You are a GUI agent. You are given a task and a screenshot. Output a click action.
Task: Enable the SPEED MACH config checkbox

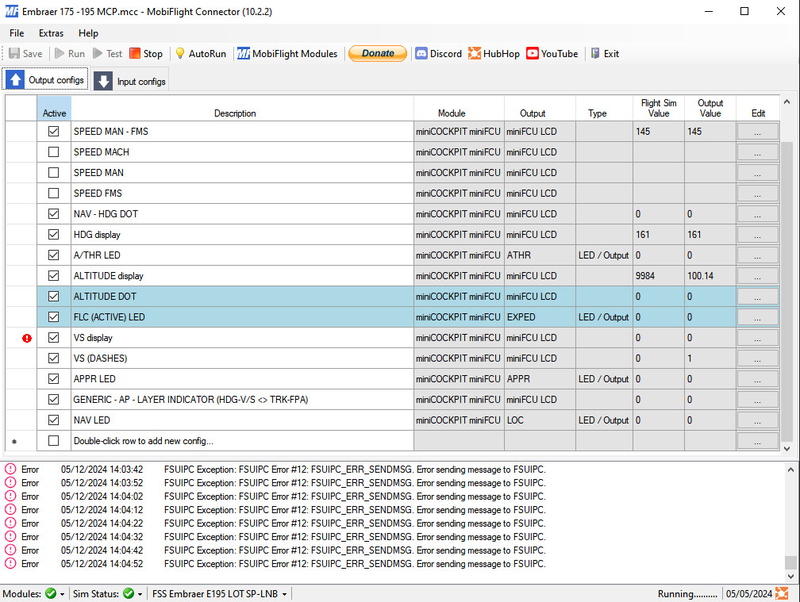[54, 152]
